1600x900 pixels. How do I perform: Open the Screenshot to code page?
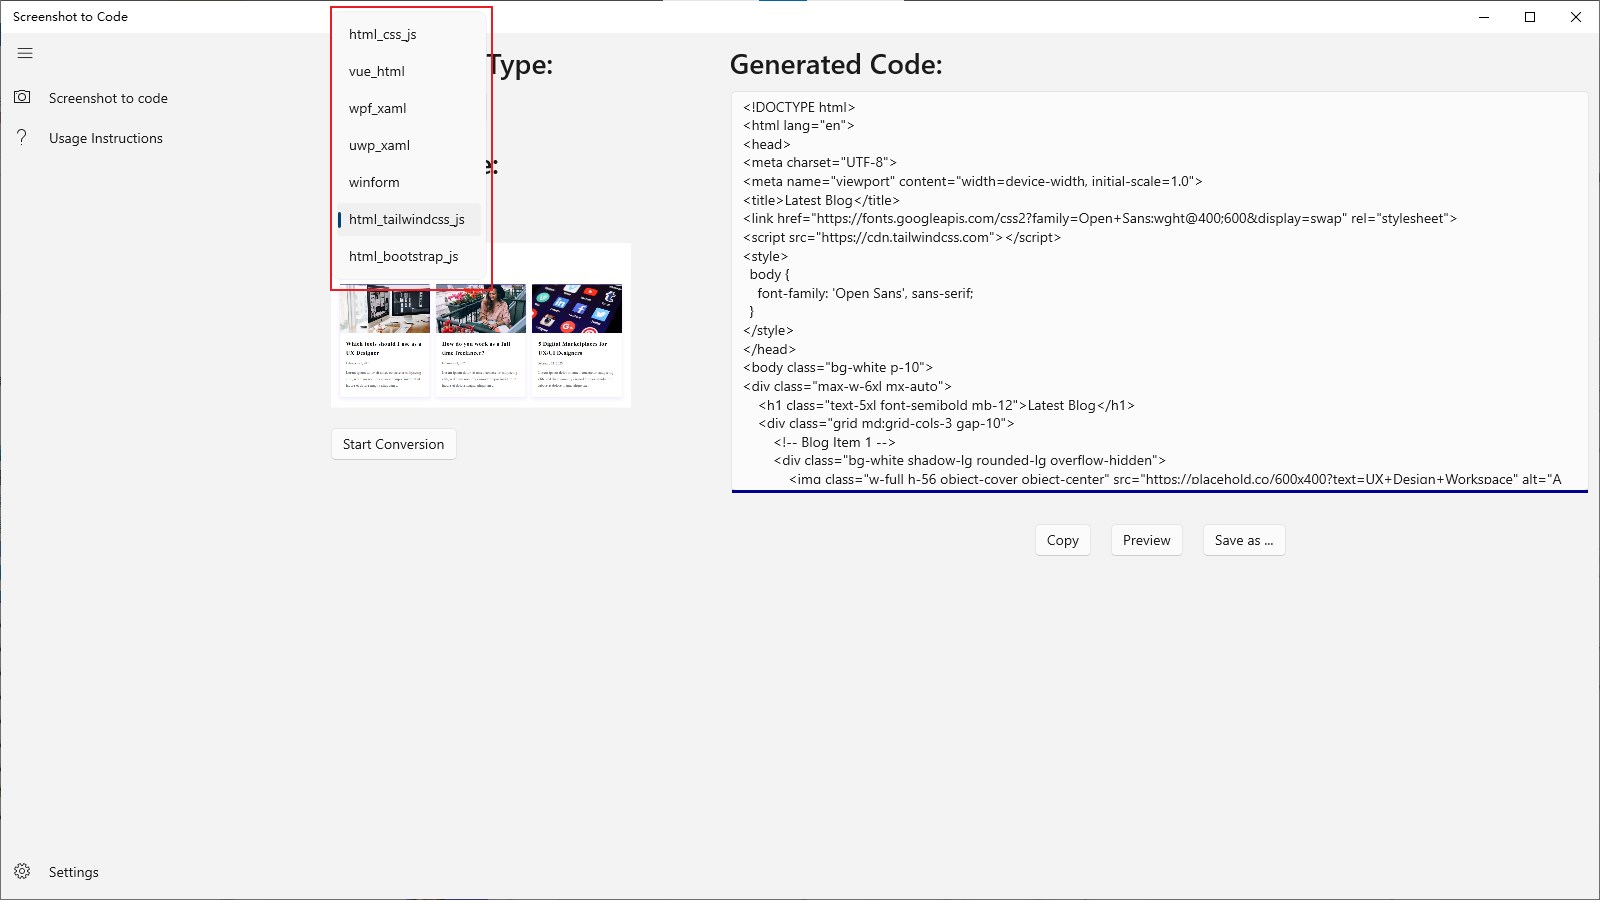click(x=108, y=98)
